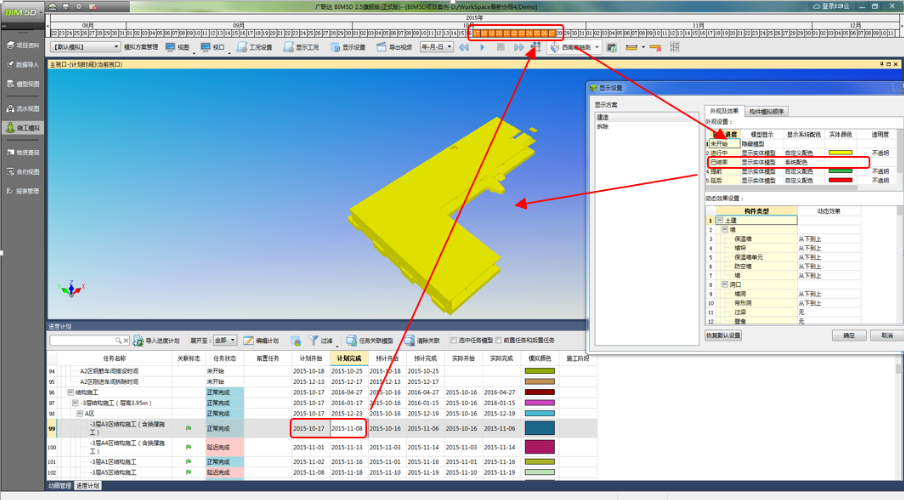The width and height of the screenshot is (904, 500).
Task: Click the grid lines toolbar icon
Action: click(x=675, y=47)
